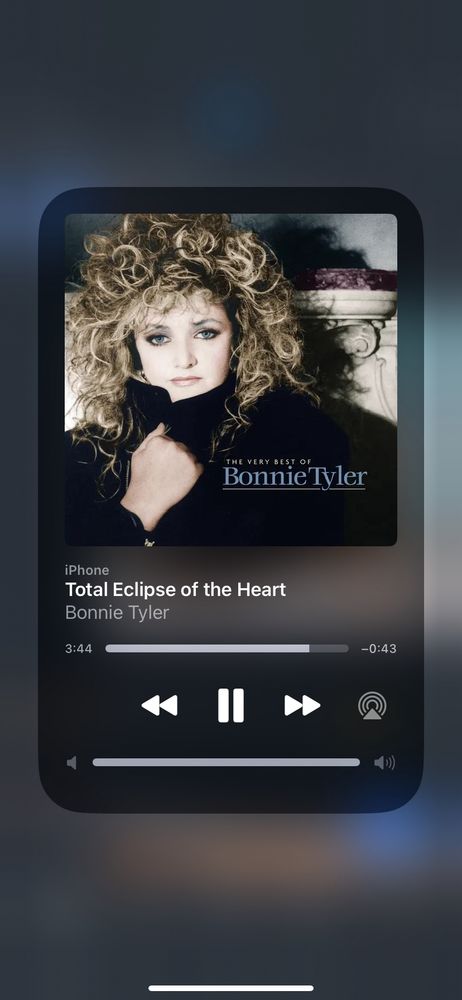The height and width of the screenshot is (1000, 462).
Task: Skip to next track with forward button
Action: click(302, 705)
